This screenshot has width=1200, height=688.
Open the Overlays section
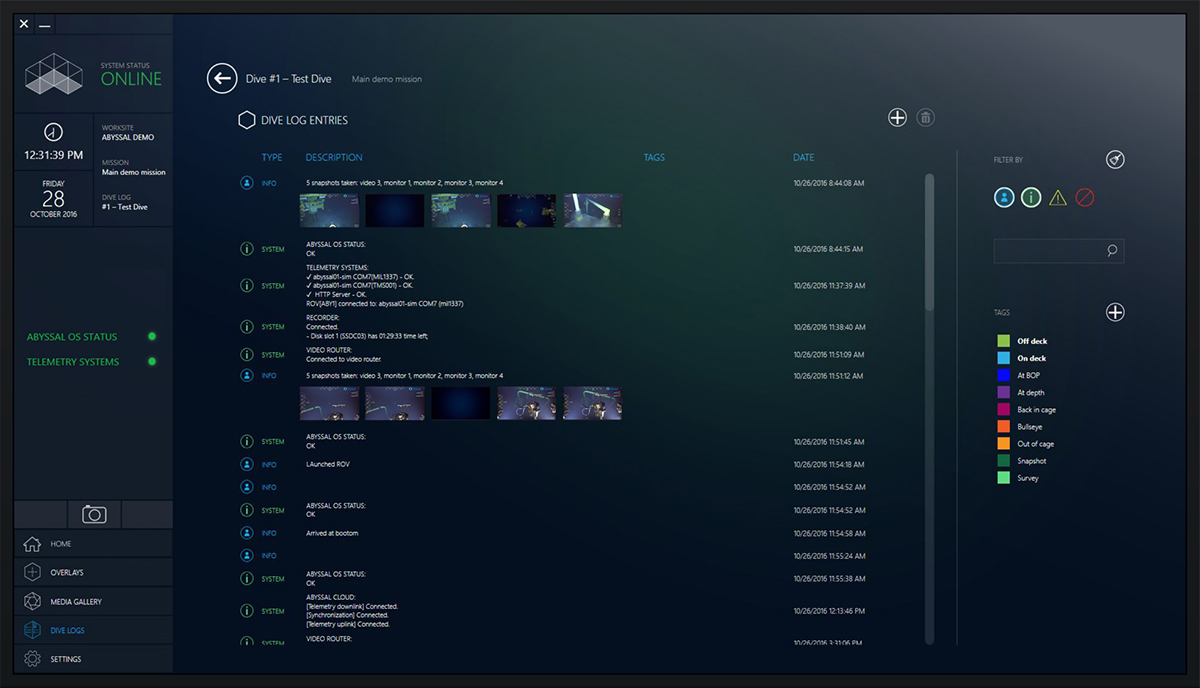click(x=94, y=573)
